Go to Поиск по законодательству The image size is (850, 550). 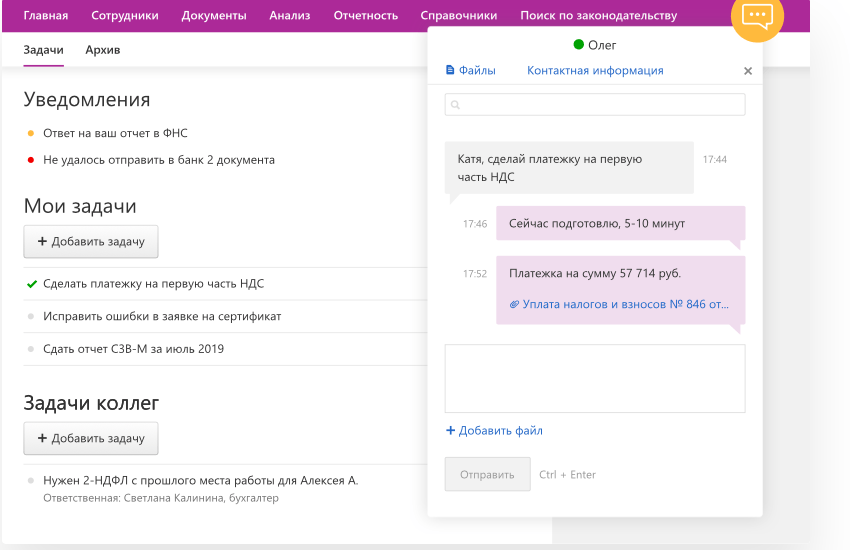point(598,16)
